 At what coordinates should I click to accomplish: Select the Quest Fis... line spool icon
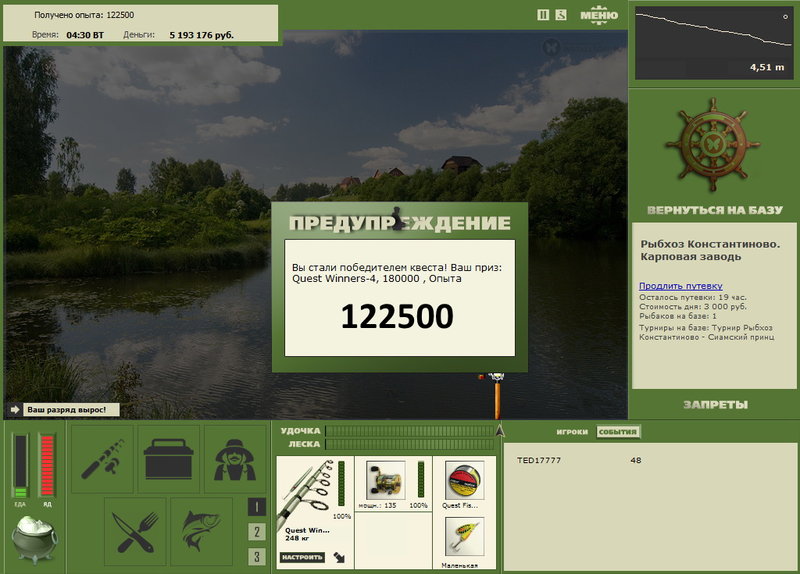tap(464, 480)
